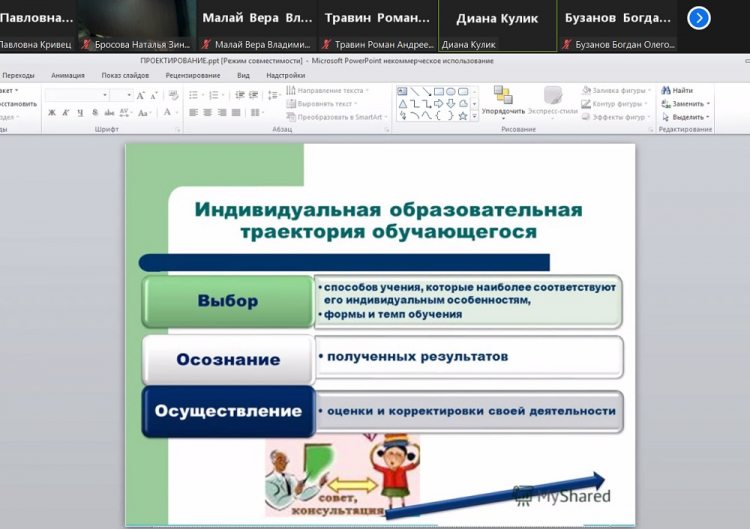The width and height of the screenshot is (750, 529).
Task: Select the right arrow shape in the gallery
Action: (x=438, y=103)
